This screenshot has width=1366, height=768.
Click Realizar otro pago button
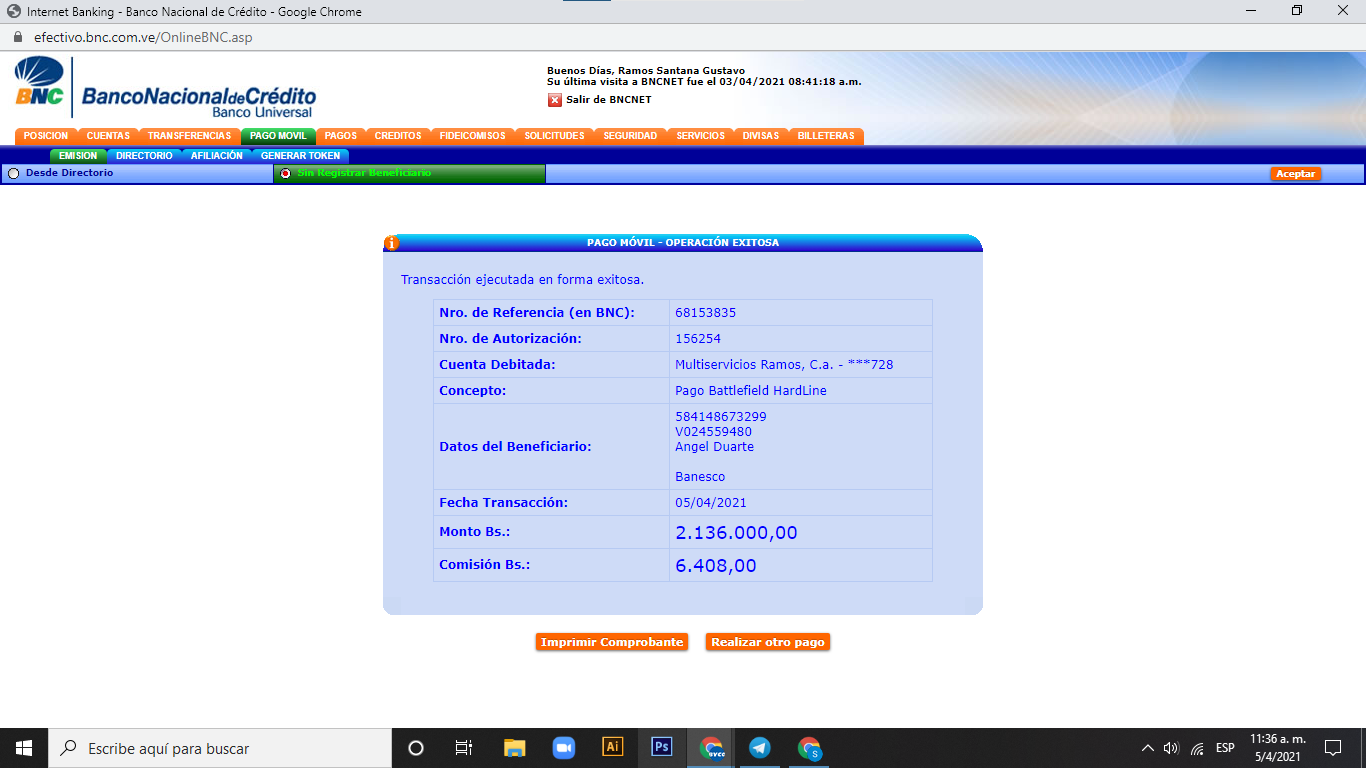click(x=768, y=642)
